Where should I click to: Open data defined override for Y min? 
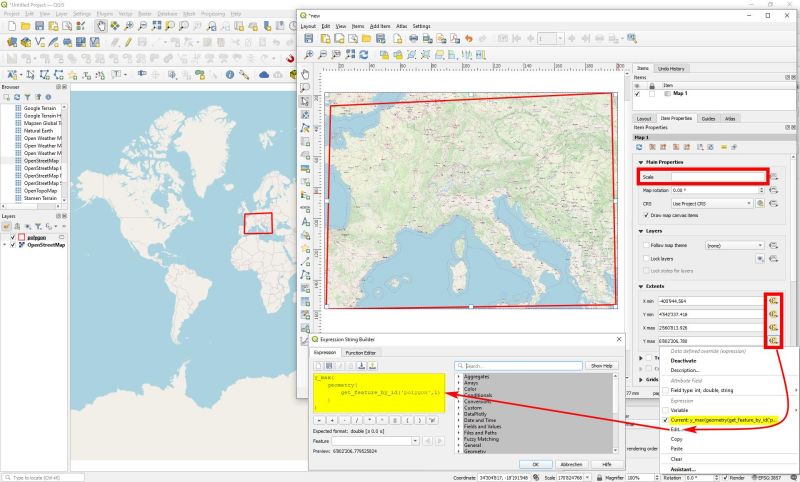coord(773,314)
